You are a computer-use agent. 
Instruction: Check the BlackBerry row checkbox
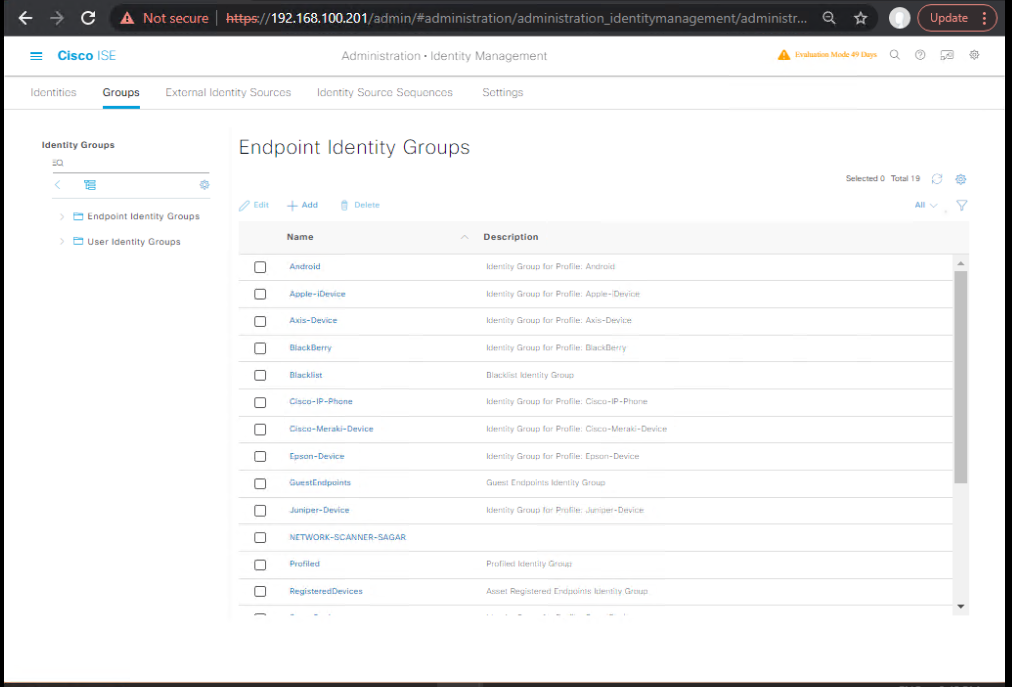pos(260,348)
